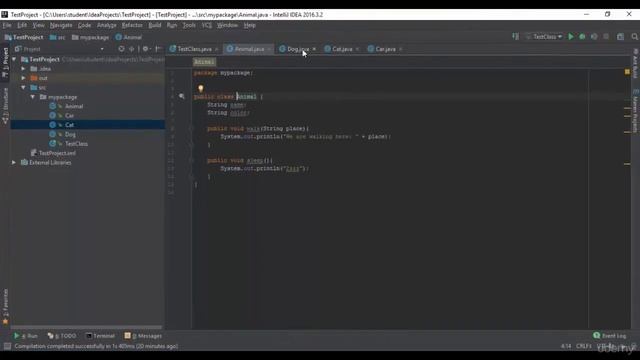Run TestClass with the green play button
Image resolution: width=640 pixels, height=360 pixels.
click(571, 37)
